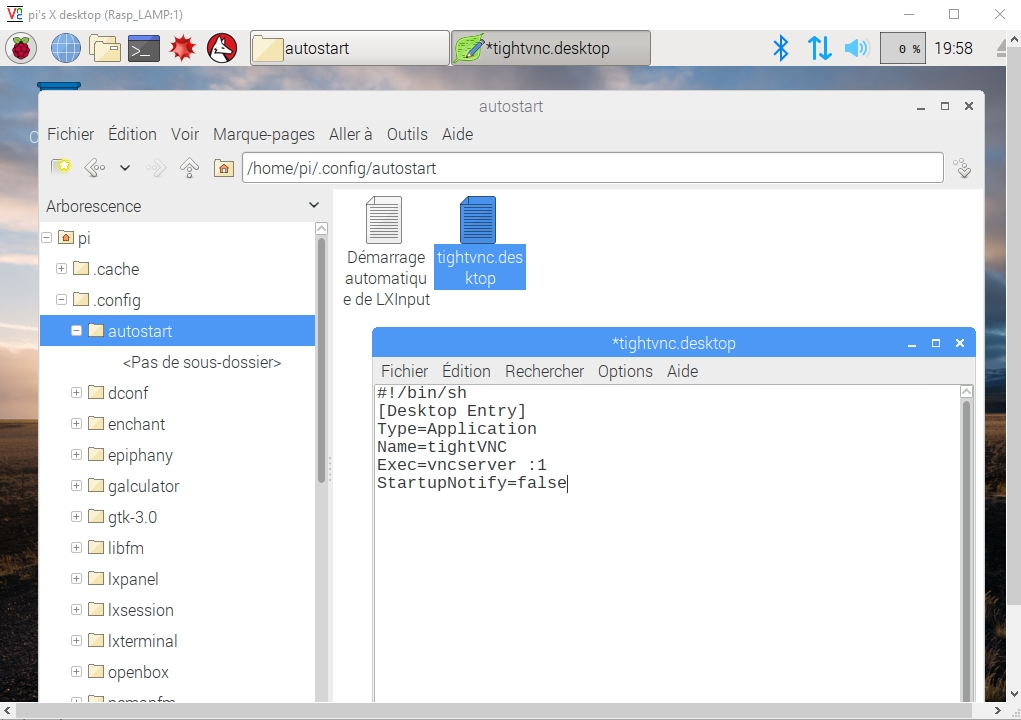Screen dimensions: 1021x720
Task: Expand the epiphany folder node
Action: point(76,454)
